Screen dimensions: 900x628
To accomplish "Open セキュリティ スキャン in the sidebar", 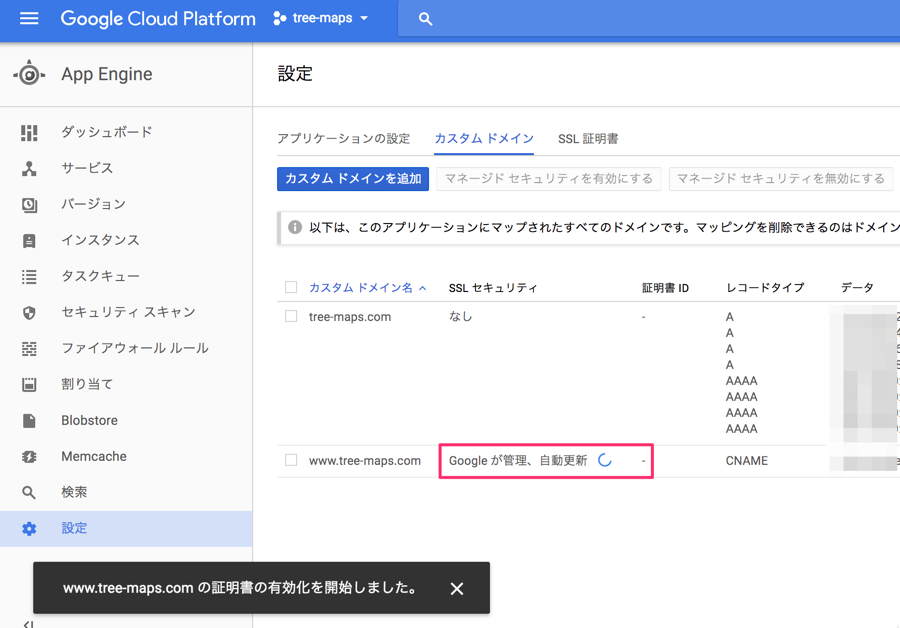I will click(128, 312).
